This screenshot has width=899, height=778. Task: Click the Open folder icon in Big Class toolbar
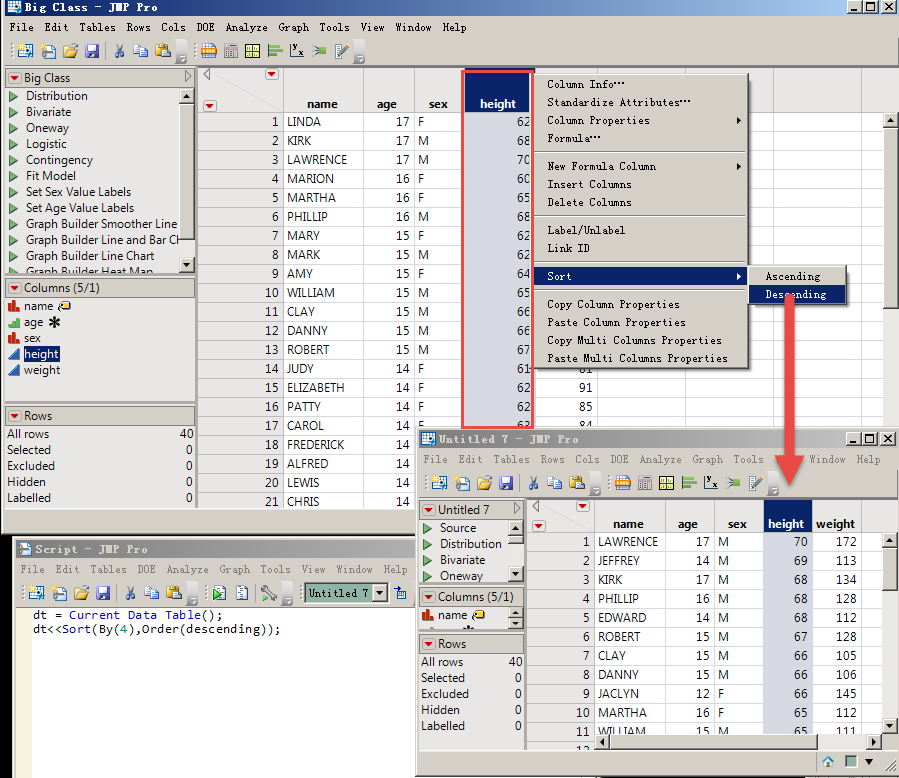click(70, 51)
